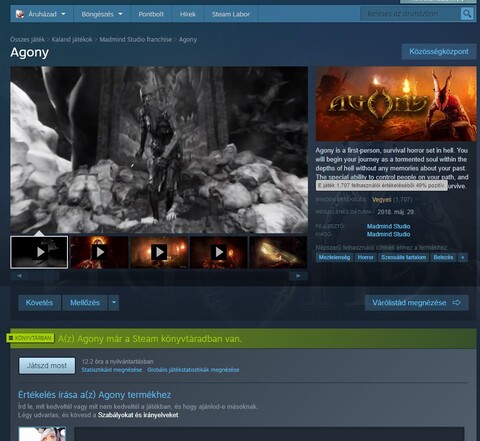This screenshot has height=441, width=480.
Task: Click the Agony page title
Action: (30, 53)
